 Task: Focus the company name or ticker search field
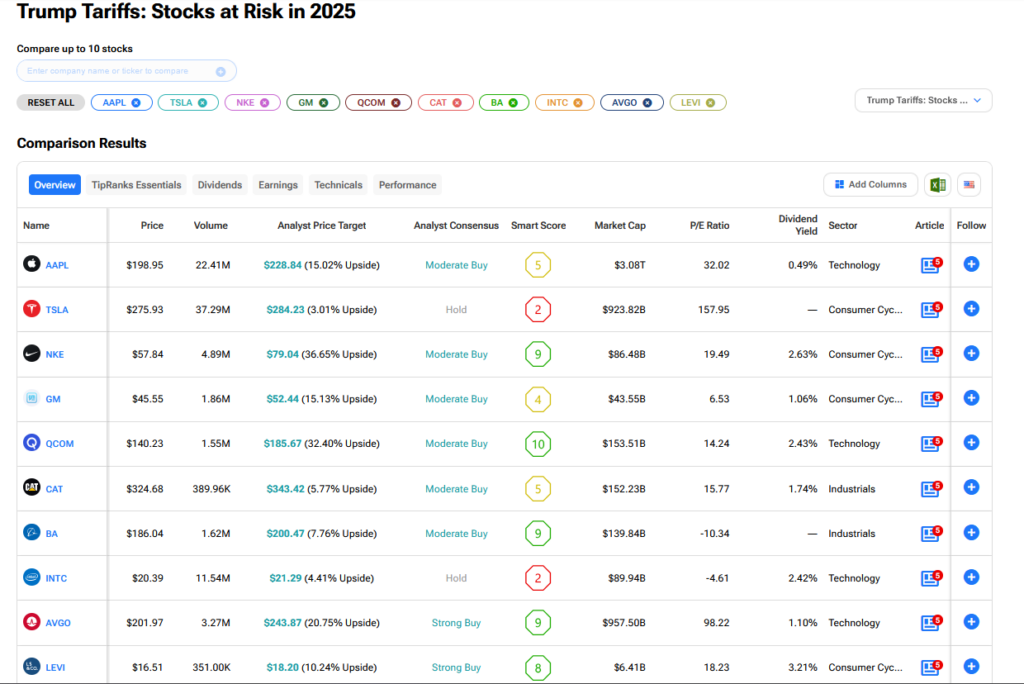[x=127, y=71]
